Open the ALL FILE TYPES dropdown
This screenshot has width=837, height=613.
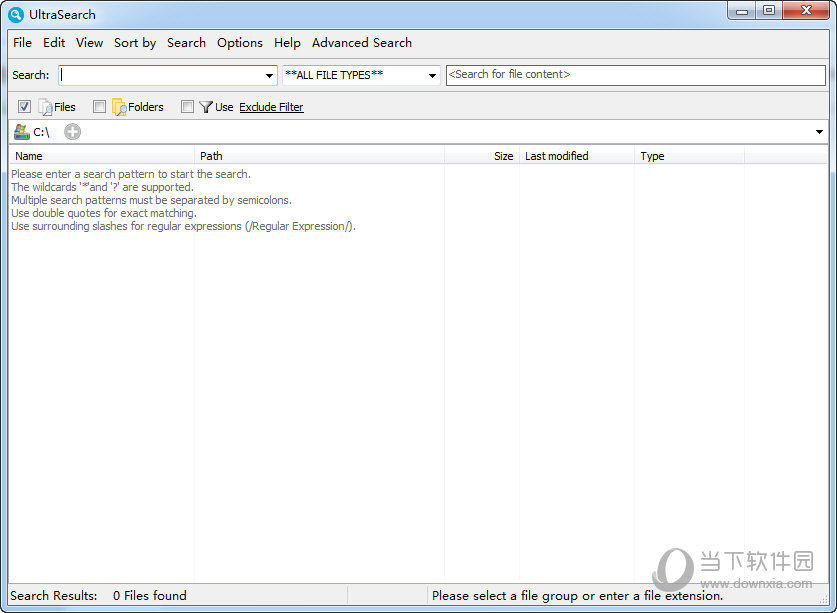[x=432, y=75]
